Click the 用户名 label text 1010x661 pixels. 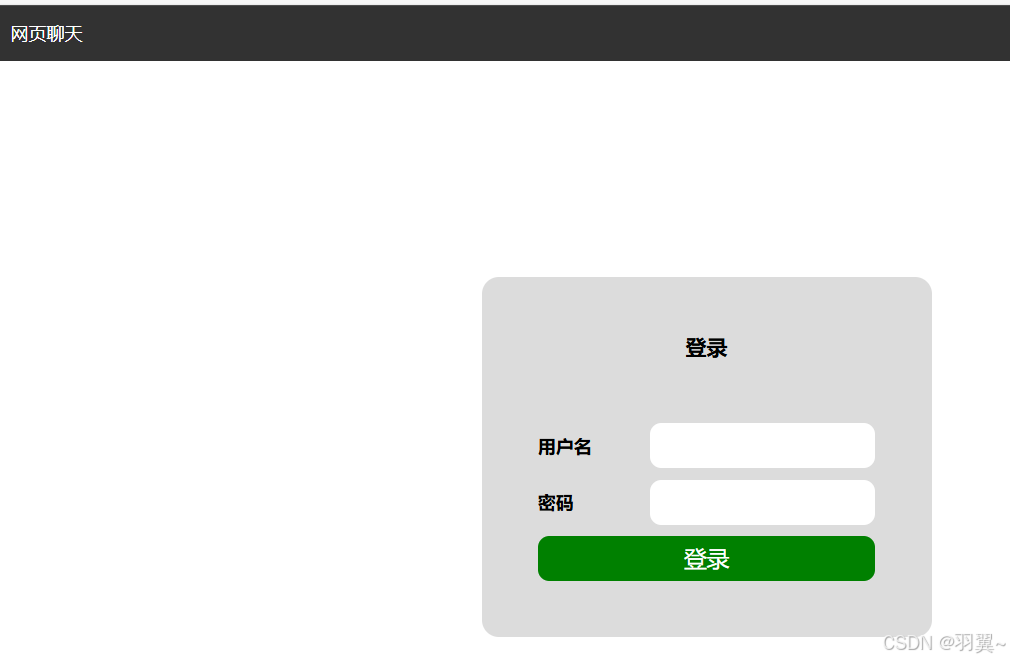tap(564, 446)
